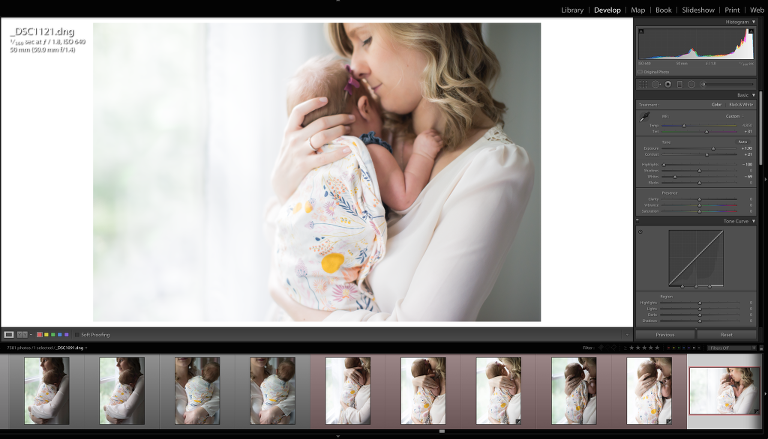768x439 pixels.
Task: Toggle the Tone Curve panel on/off switch
Action: coord(638,221)
